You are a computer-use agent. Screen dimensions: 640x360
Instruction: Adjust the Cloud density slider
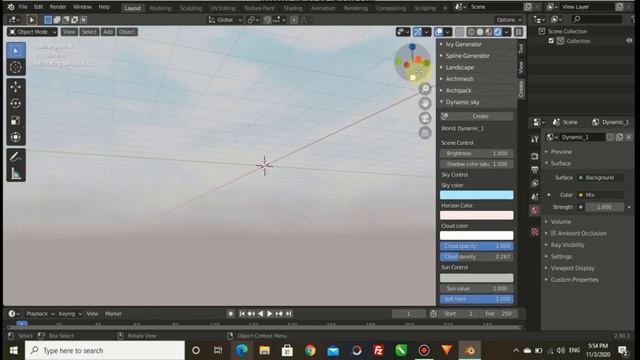tap(477, 257)
